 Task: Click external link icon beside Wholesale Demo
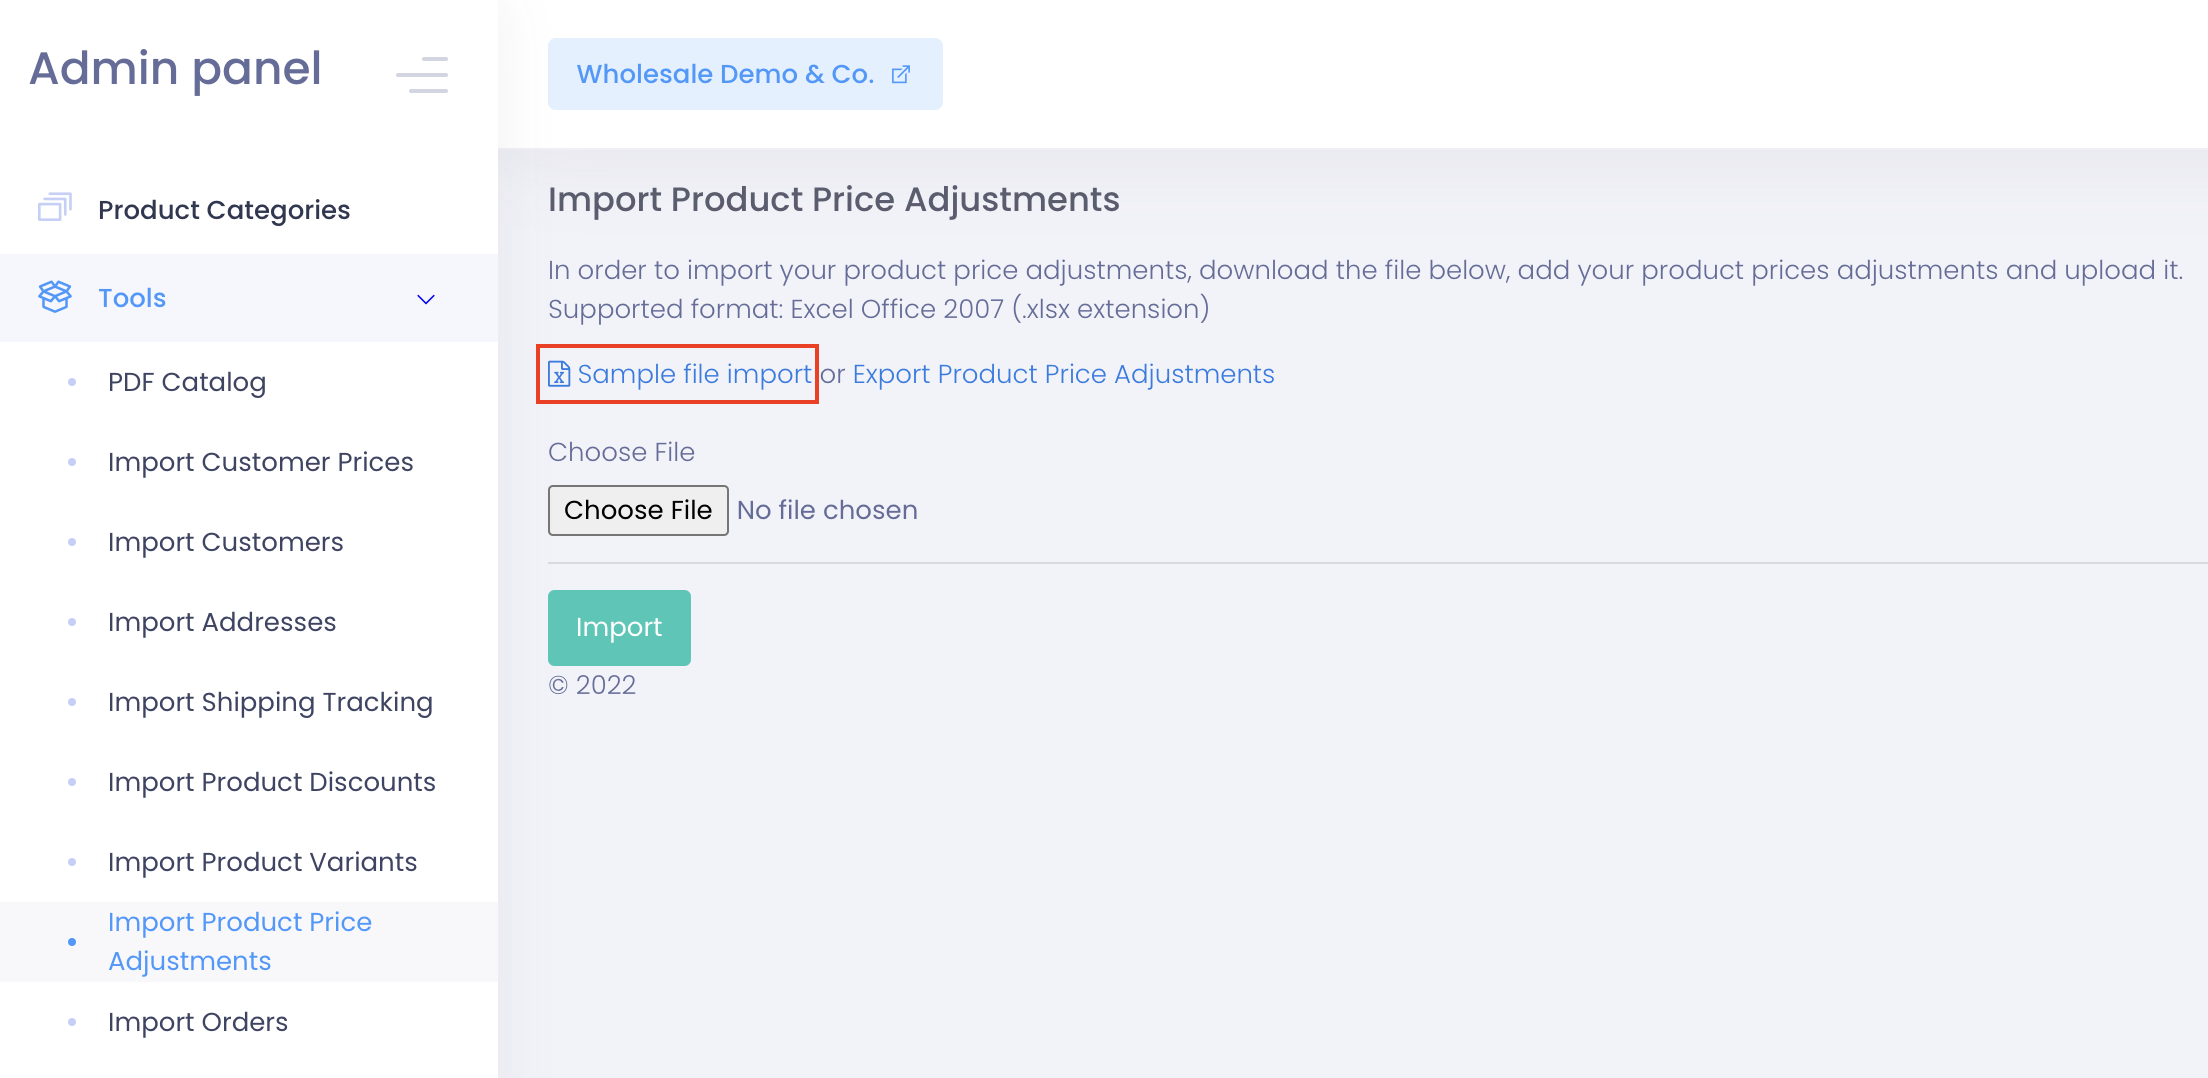(901, 75)
